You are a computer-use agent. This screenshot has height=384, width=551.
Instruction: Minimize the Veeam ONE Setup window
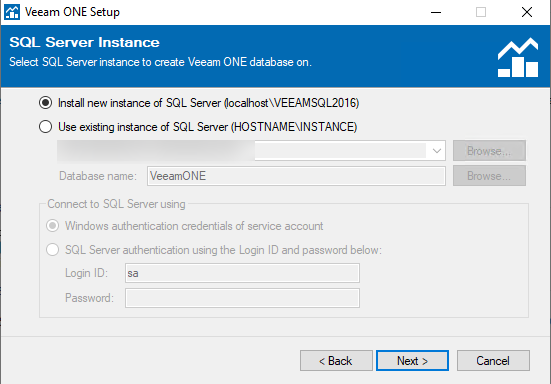coord(436,12)
